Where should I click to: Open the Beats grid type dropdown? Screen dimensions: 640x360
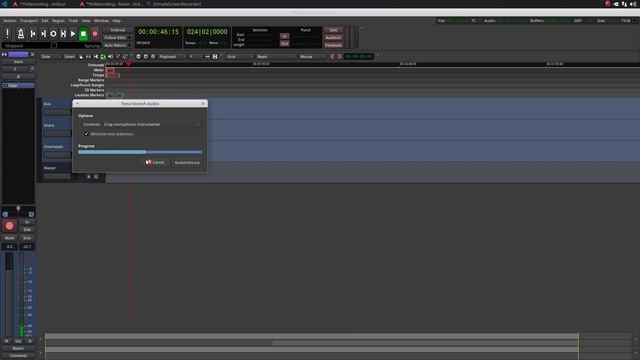coord(276,57)
